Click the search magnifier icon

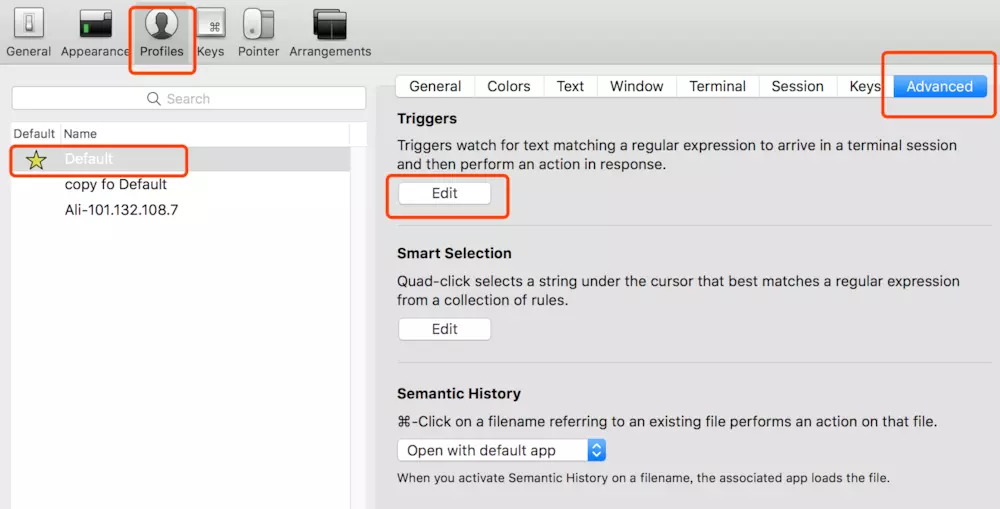click(153, 99)
